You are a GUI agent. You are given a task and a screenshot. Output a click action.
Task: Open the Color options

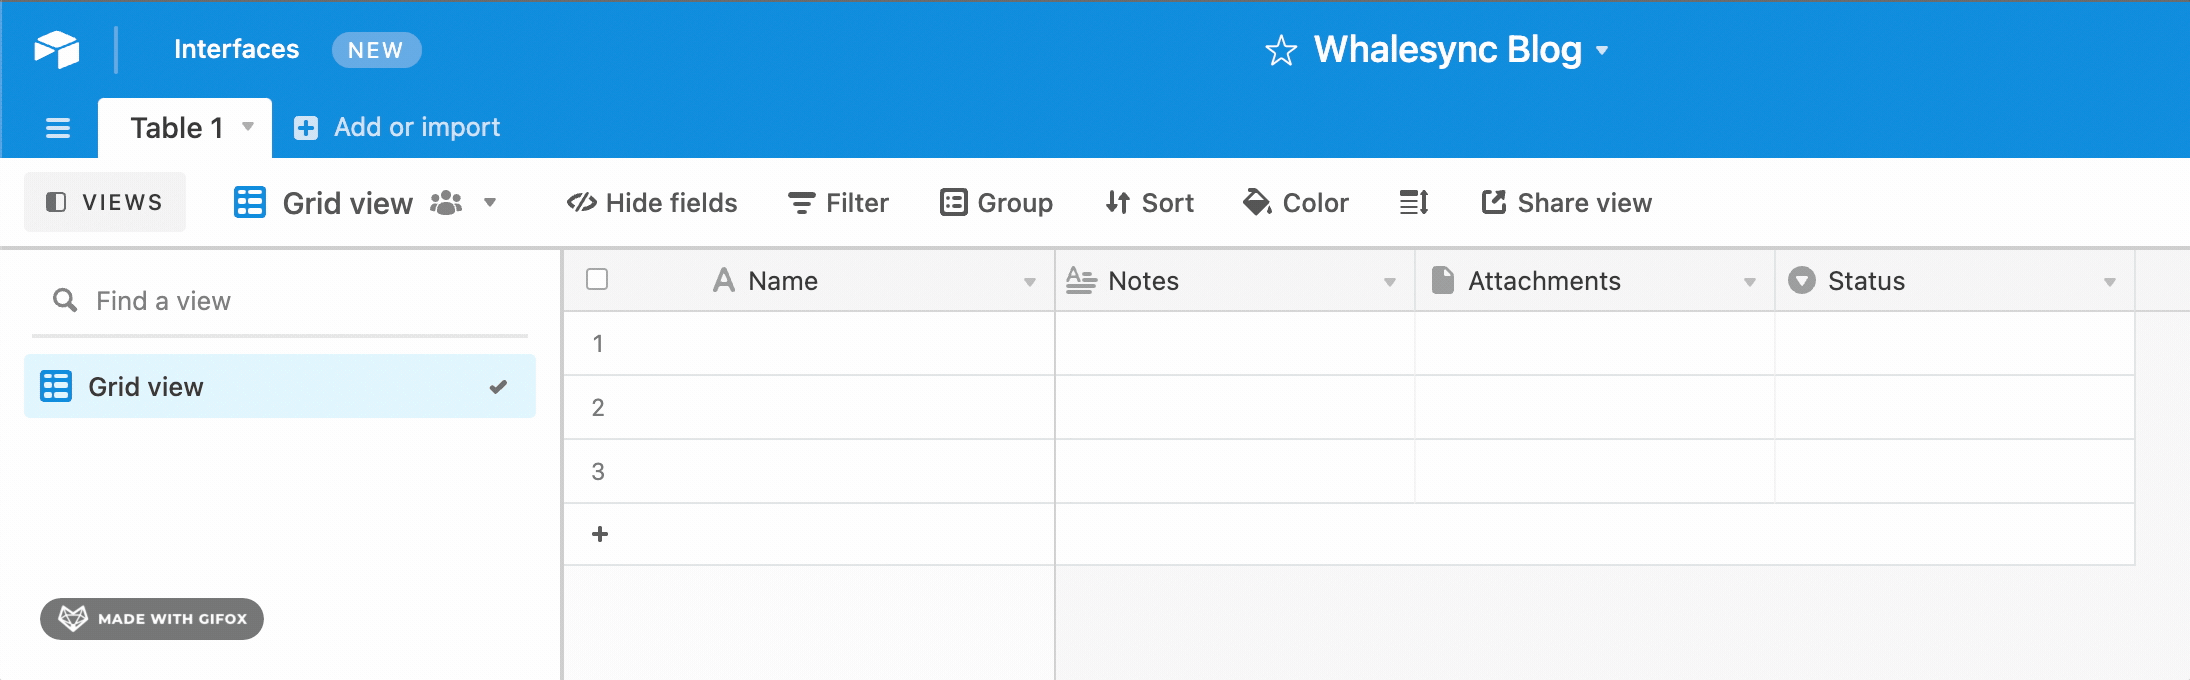coord(1296,203)
